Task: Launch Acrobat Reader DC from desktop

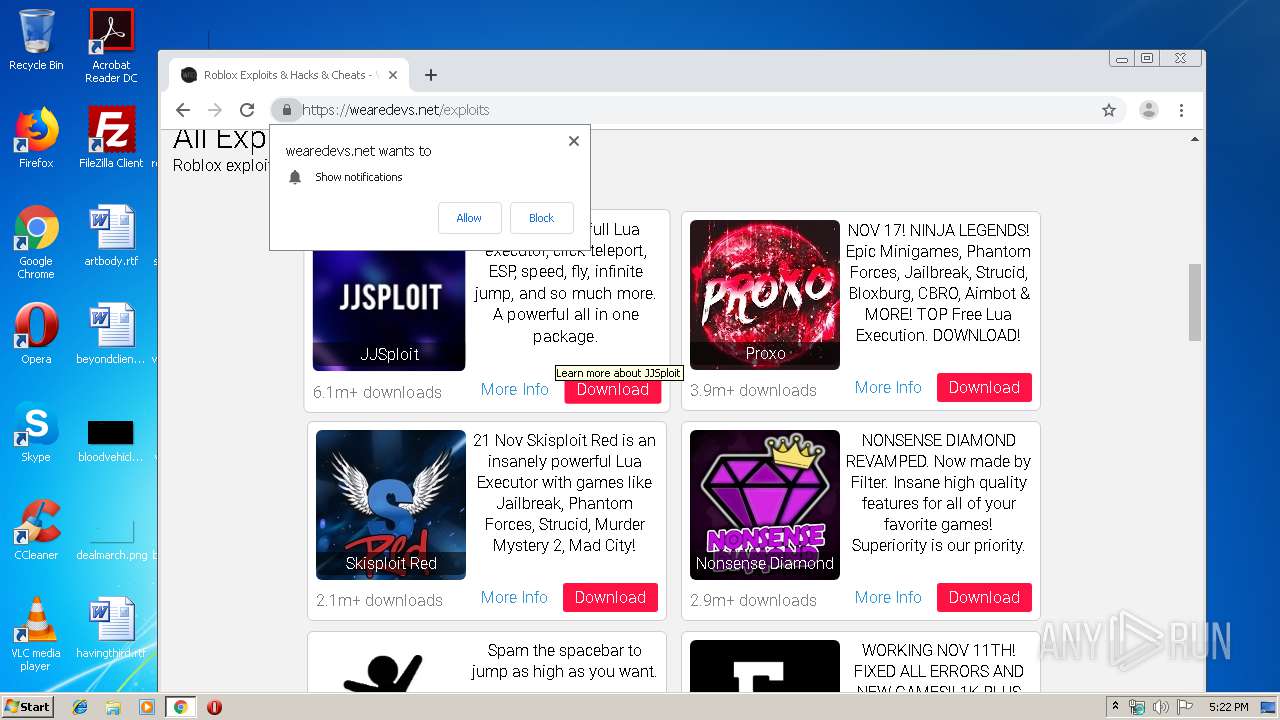Action: coord(111,45)
